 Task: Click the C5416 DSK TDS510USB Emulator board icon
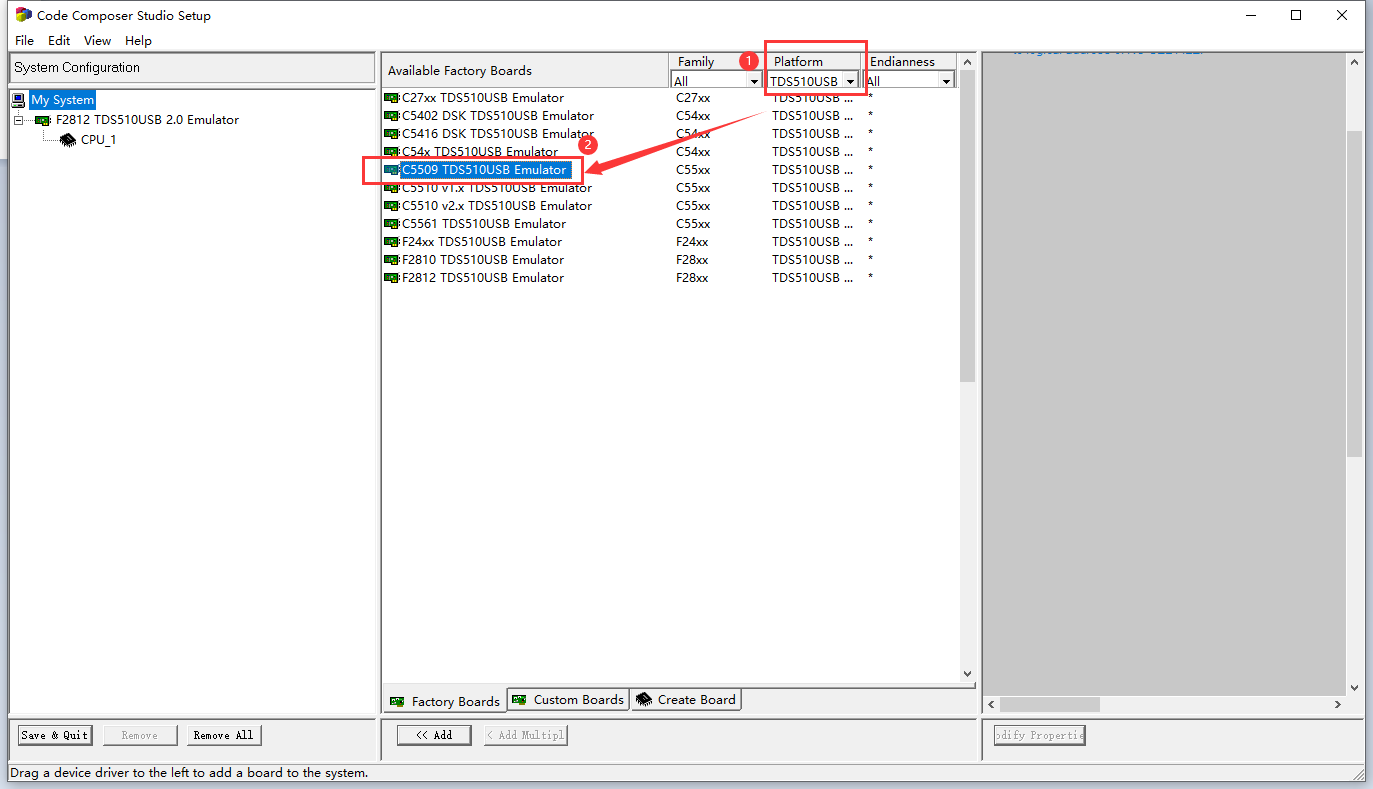(x=392, y=134)
